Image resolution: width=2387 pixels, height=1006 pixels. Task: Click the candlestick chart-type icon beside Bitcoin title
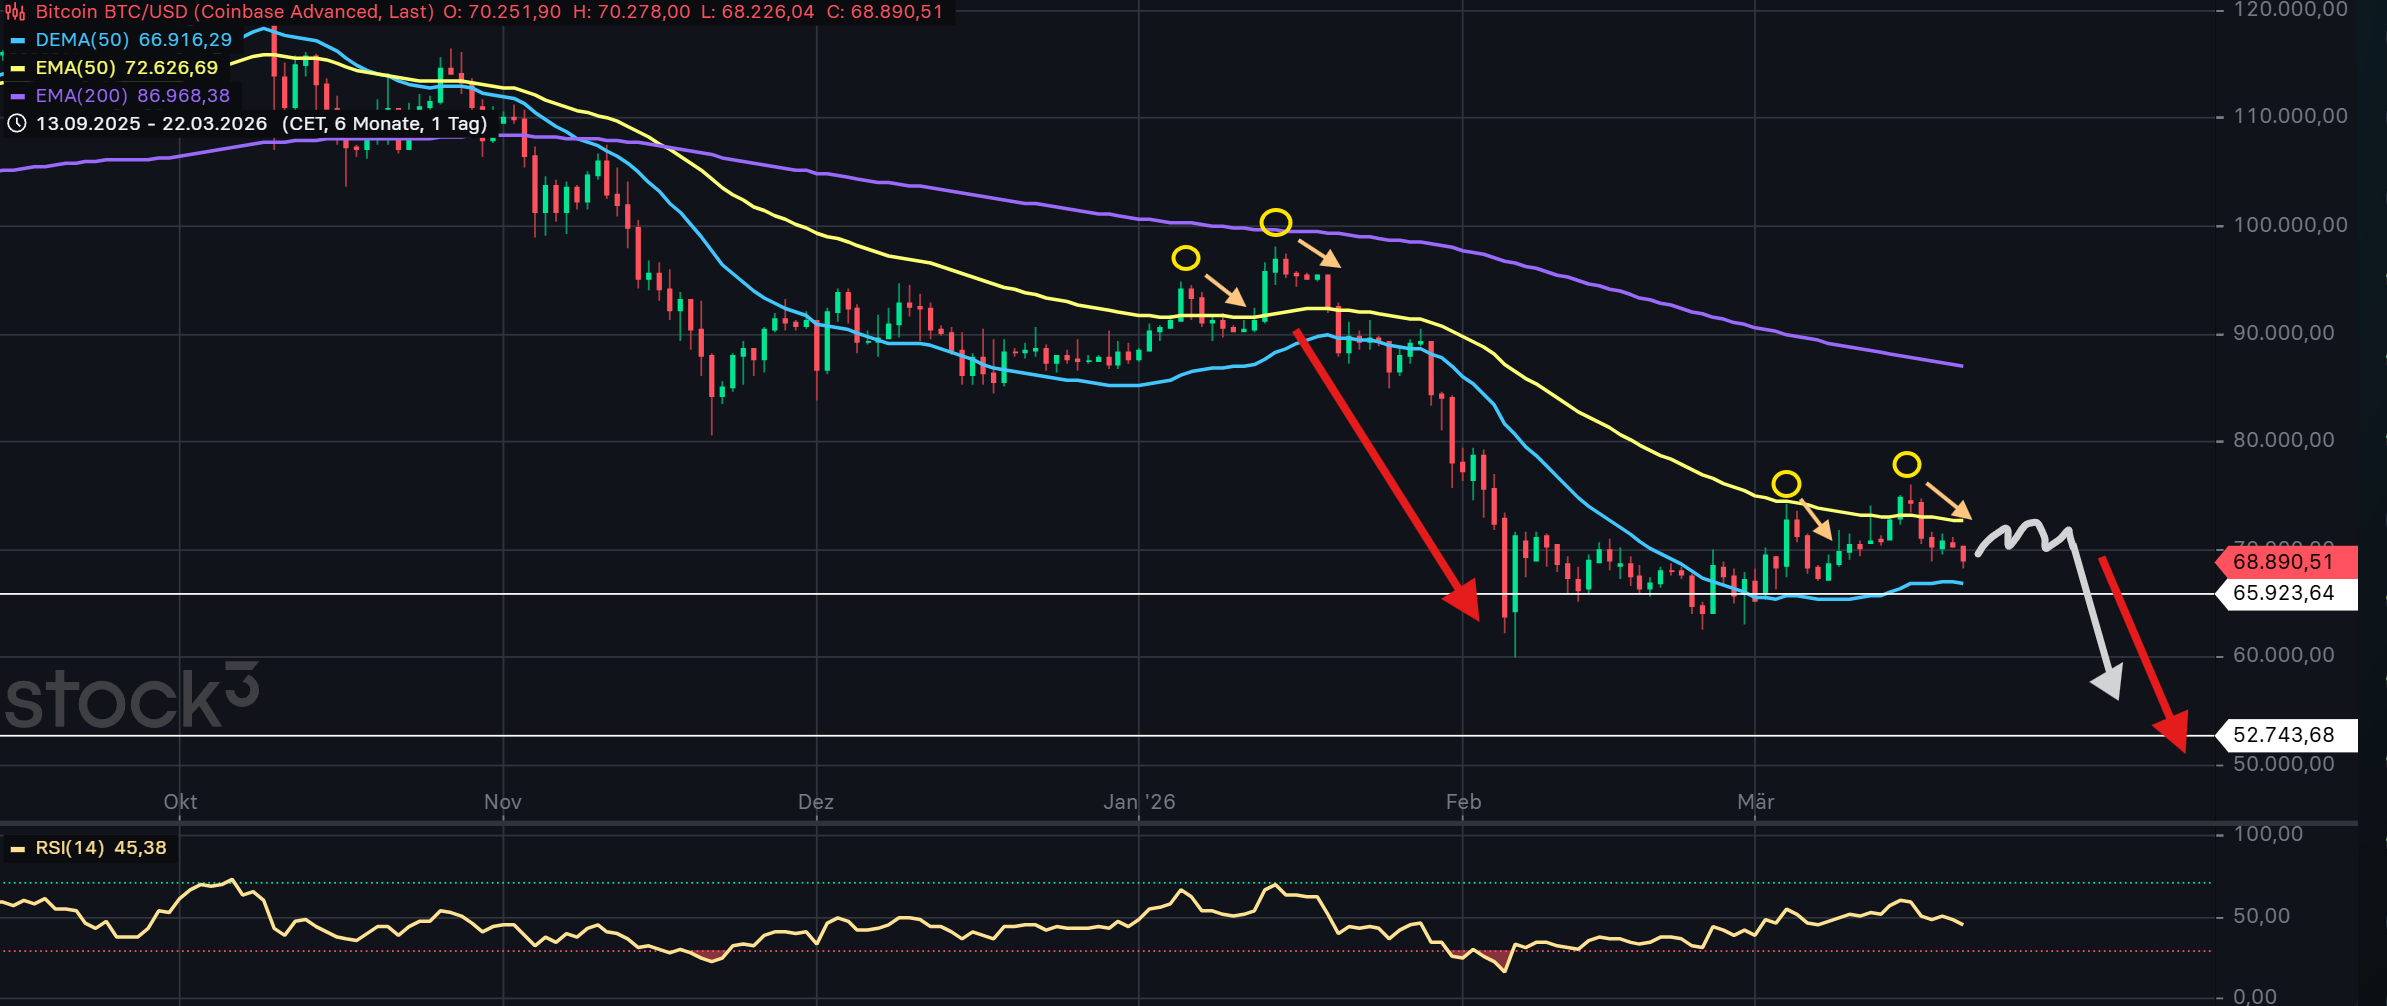coord(16,12)
